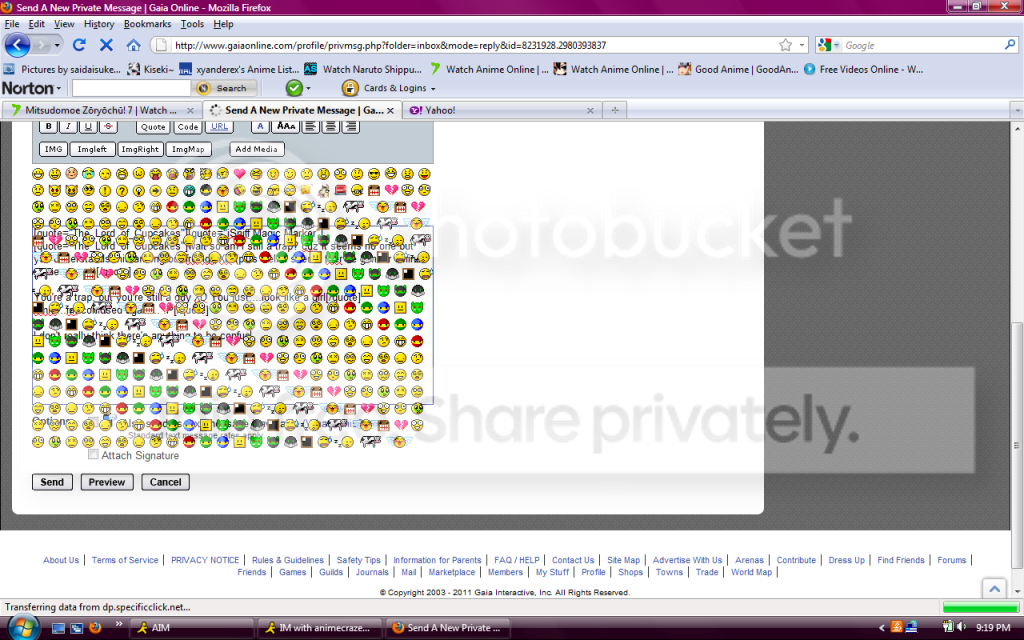
Task: Launch Firefox from the quick launch bar
Action: (x=95, y=628)
